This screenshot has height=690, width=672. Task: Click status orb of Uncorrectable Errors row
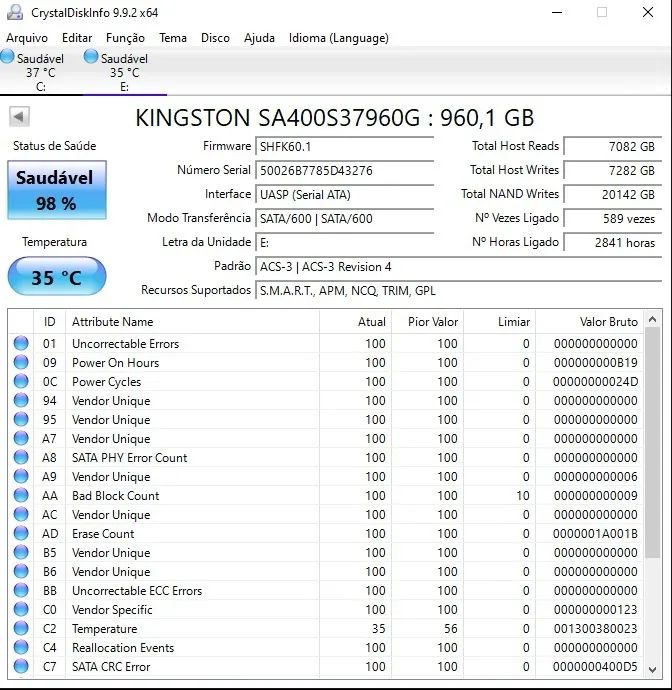coord(21,343)
